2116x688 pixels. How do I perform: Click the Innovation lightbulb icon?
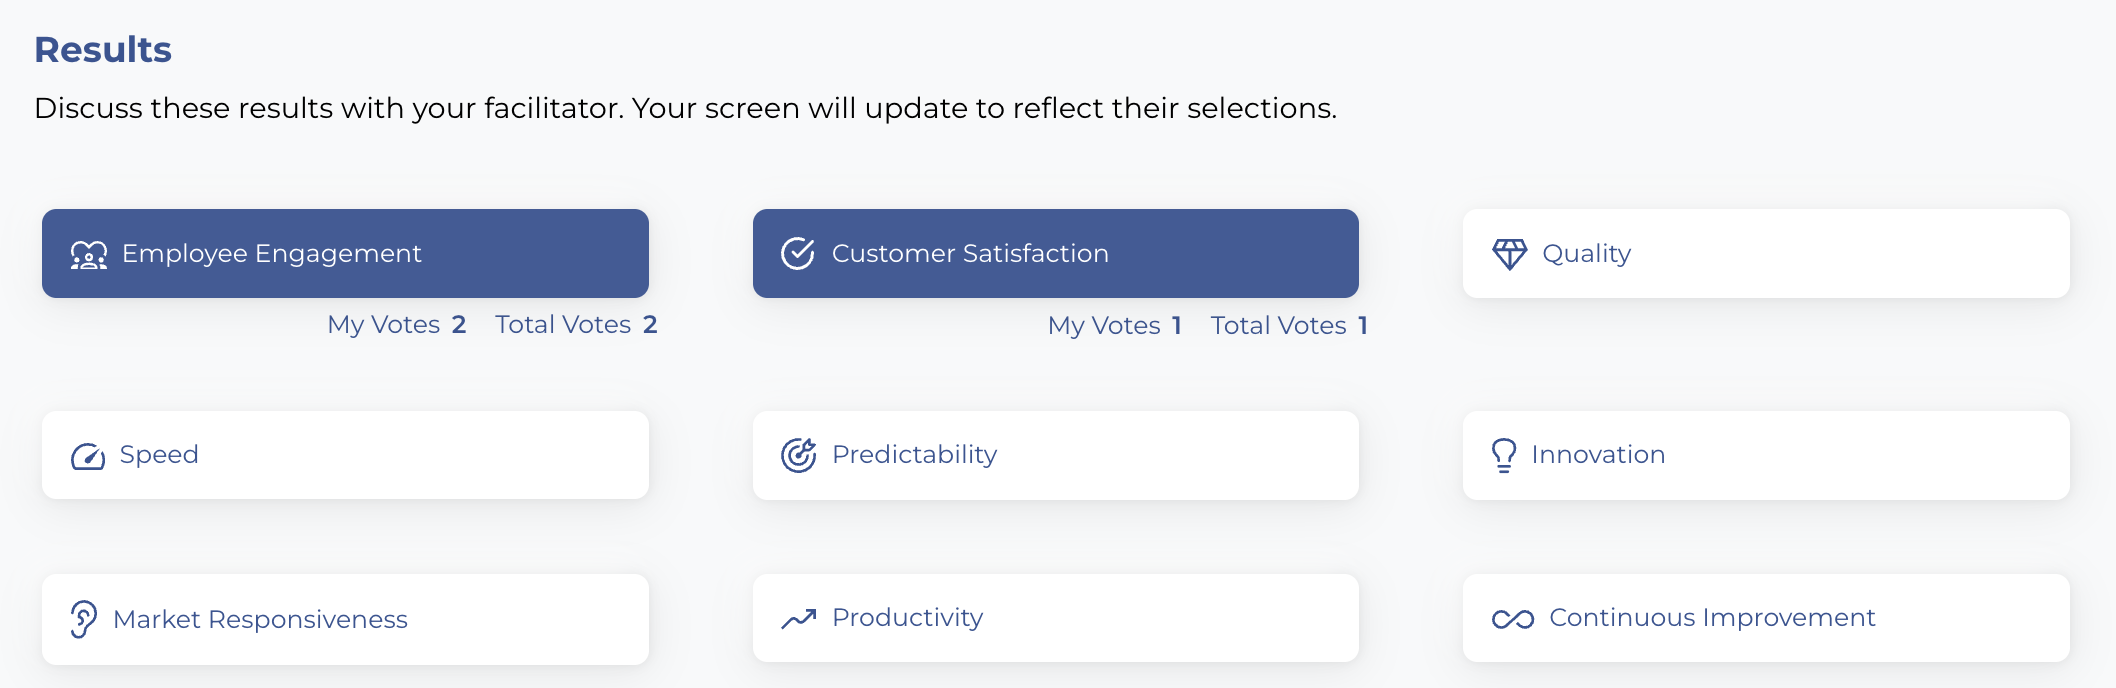pos(1504,456)
